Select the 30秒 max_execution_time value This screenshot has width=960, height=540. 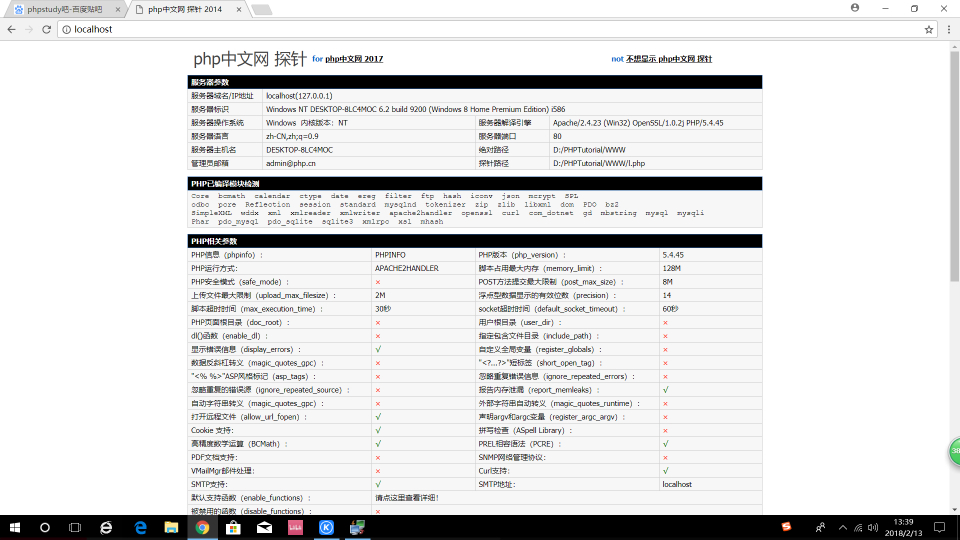tap(383, 309)
